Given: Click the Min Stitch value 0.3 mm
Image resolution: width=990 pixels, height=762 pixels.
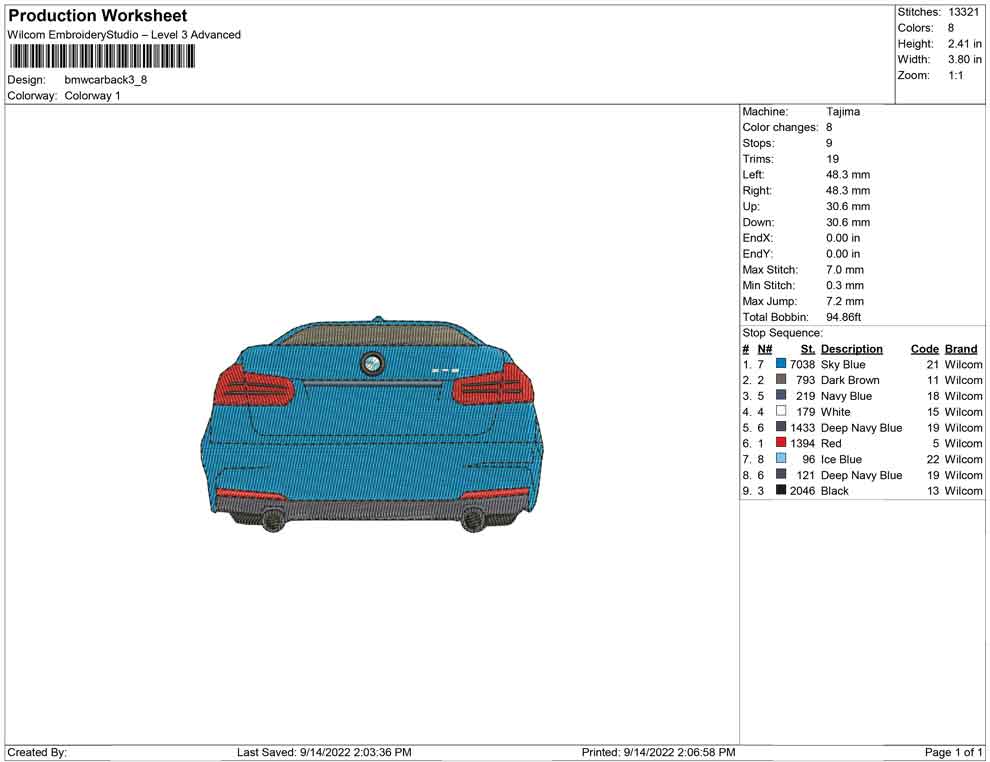Looking at the screenshot, I should [845, 285].
